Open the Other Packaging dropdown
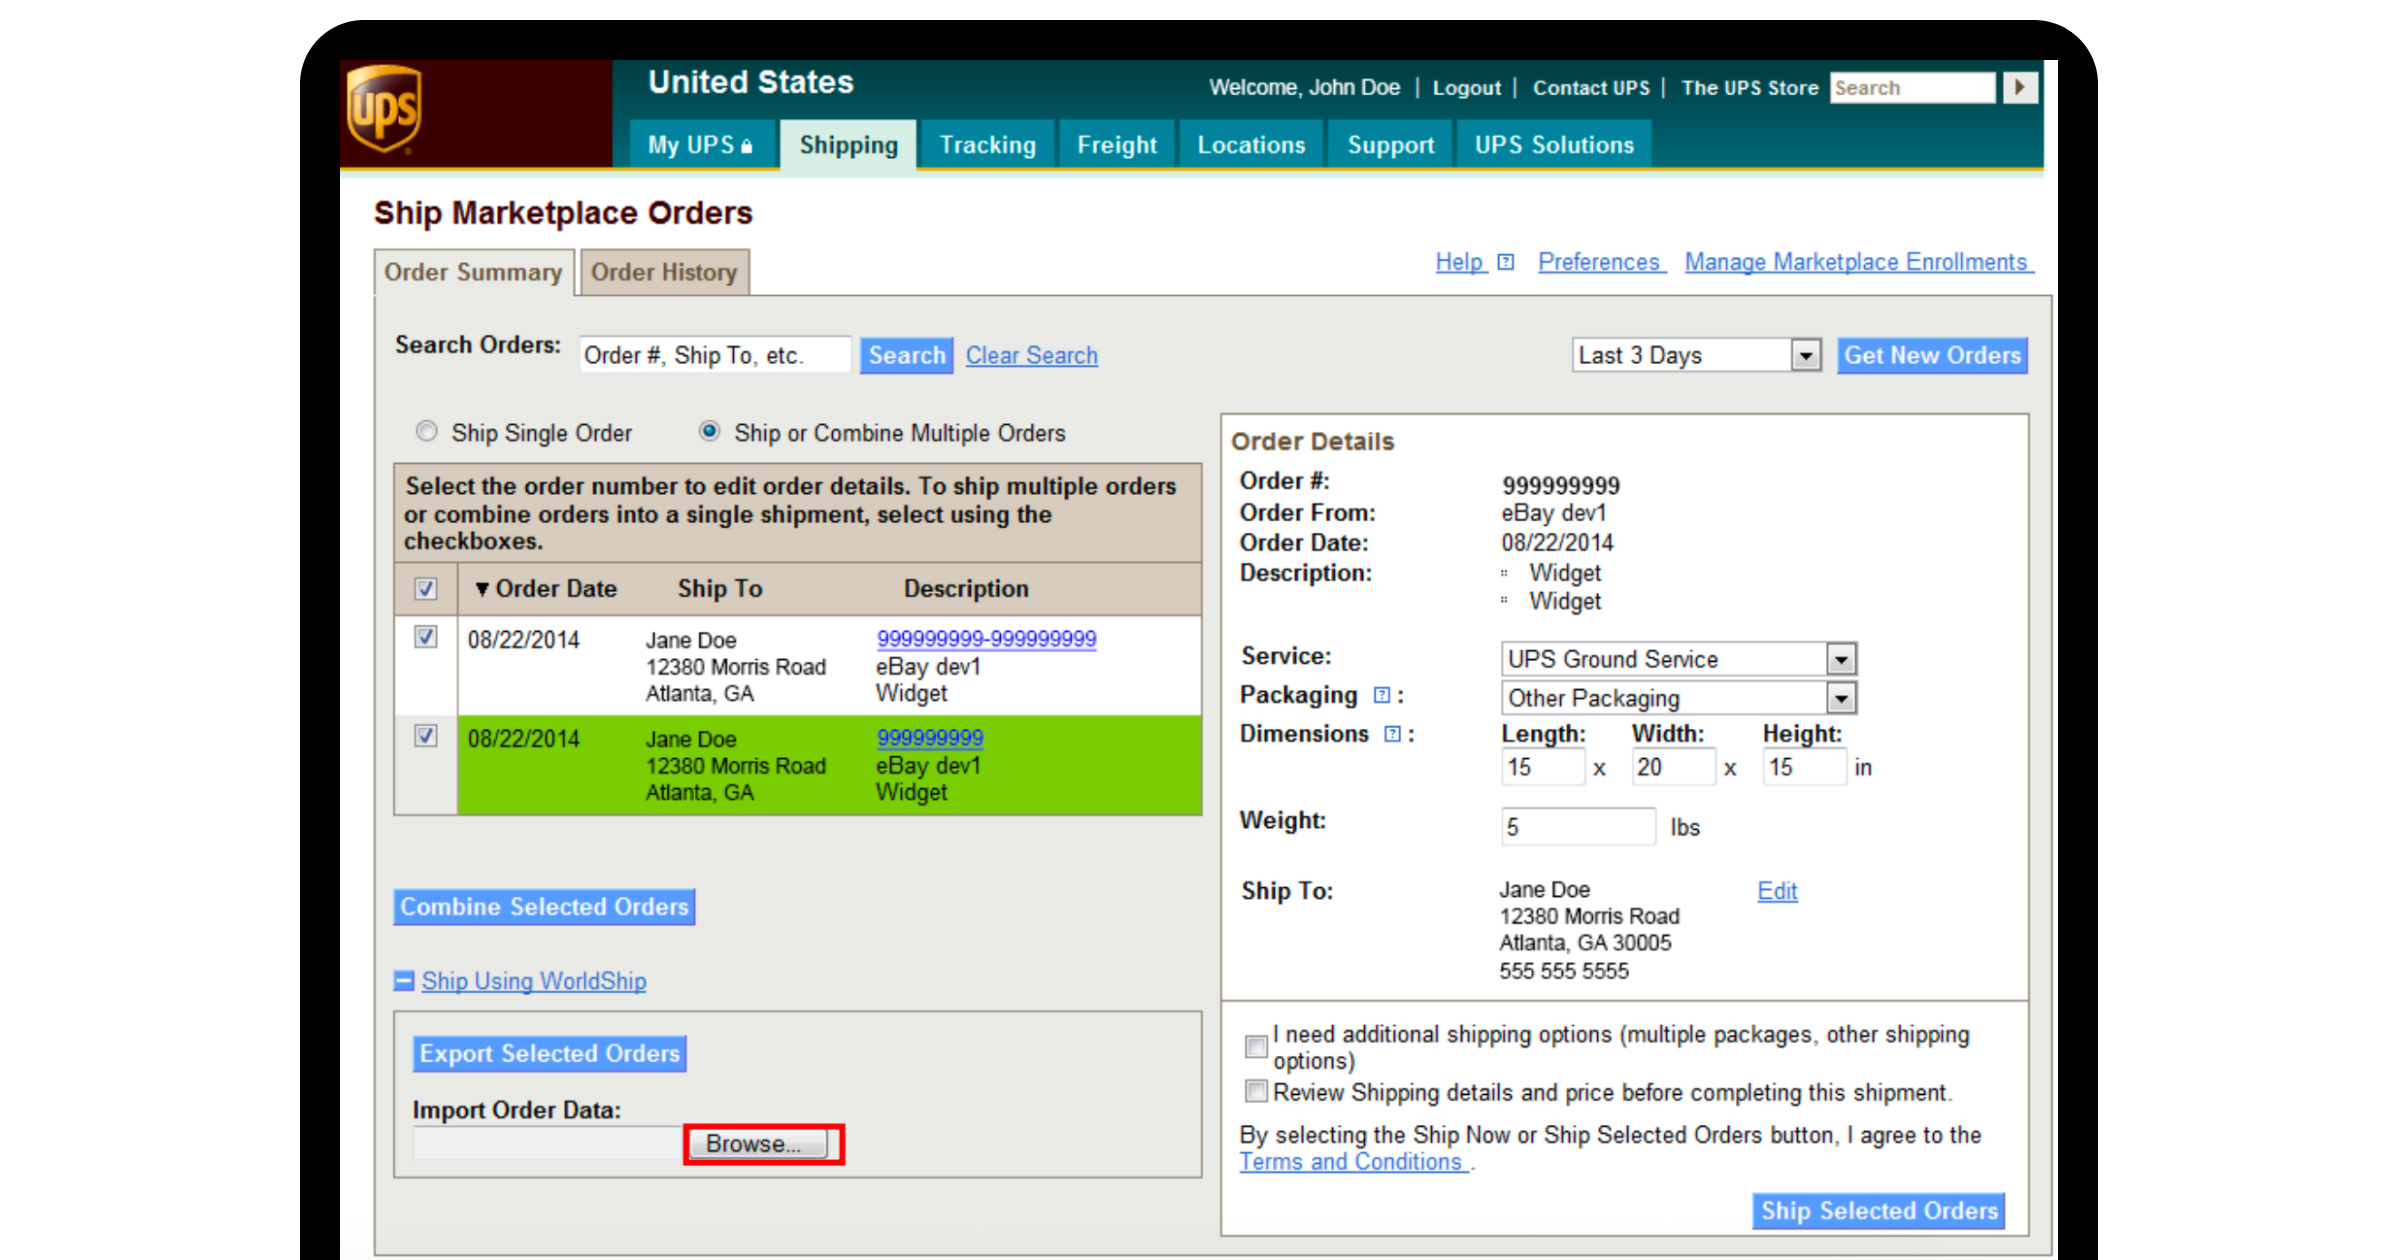Viewport: 2400px width, 1260px height. point(1841,697)
